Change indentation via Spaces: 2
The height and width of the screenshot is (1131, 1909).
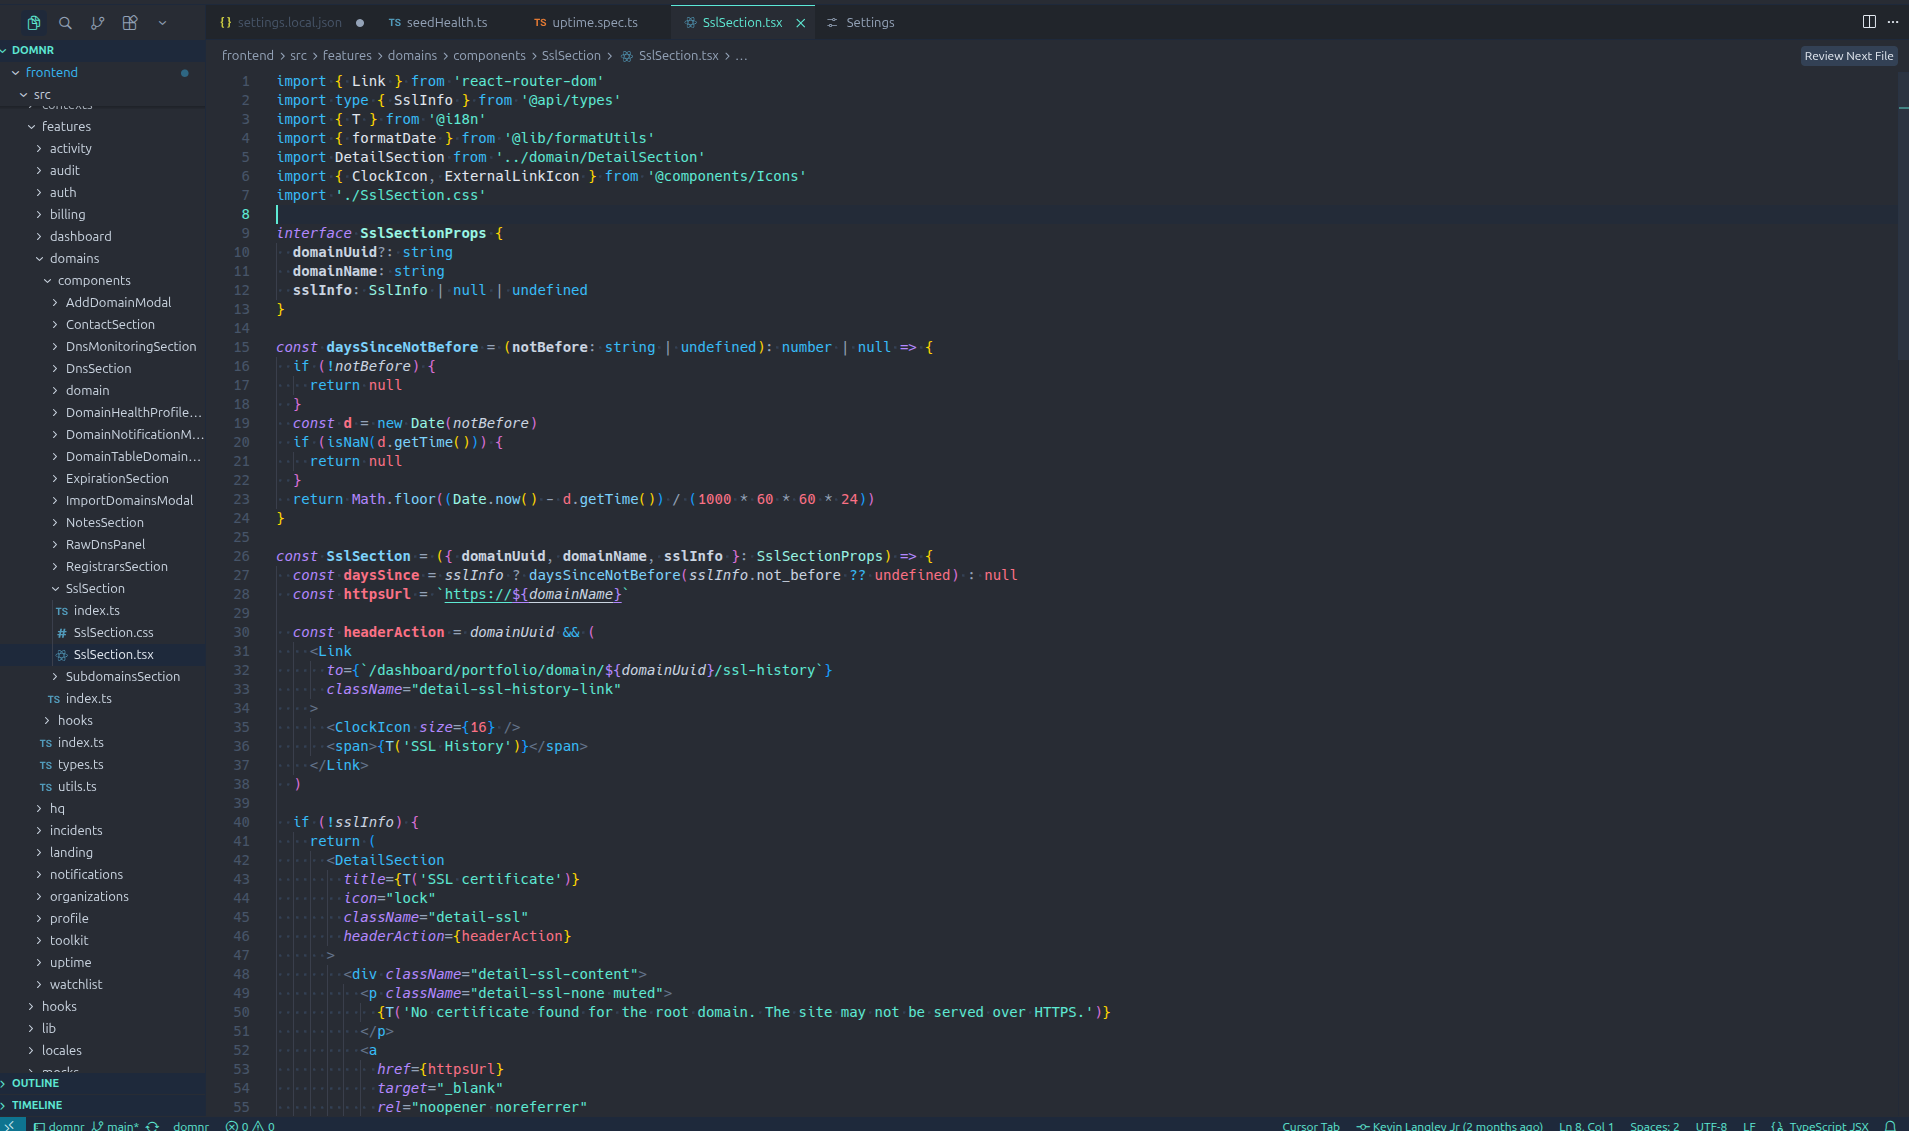pos(1654,1126)
